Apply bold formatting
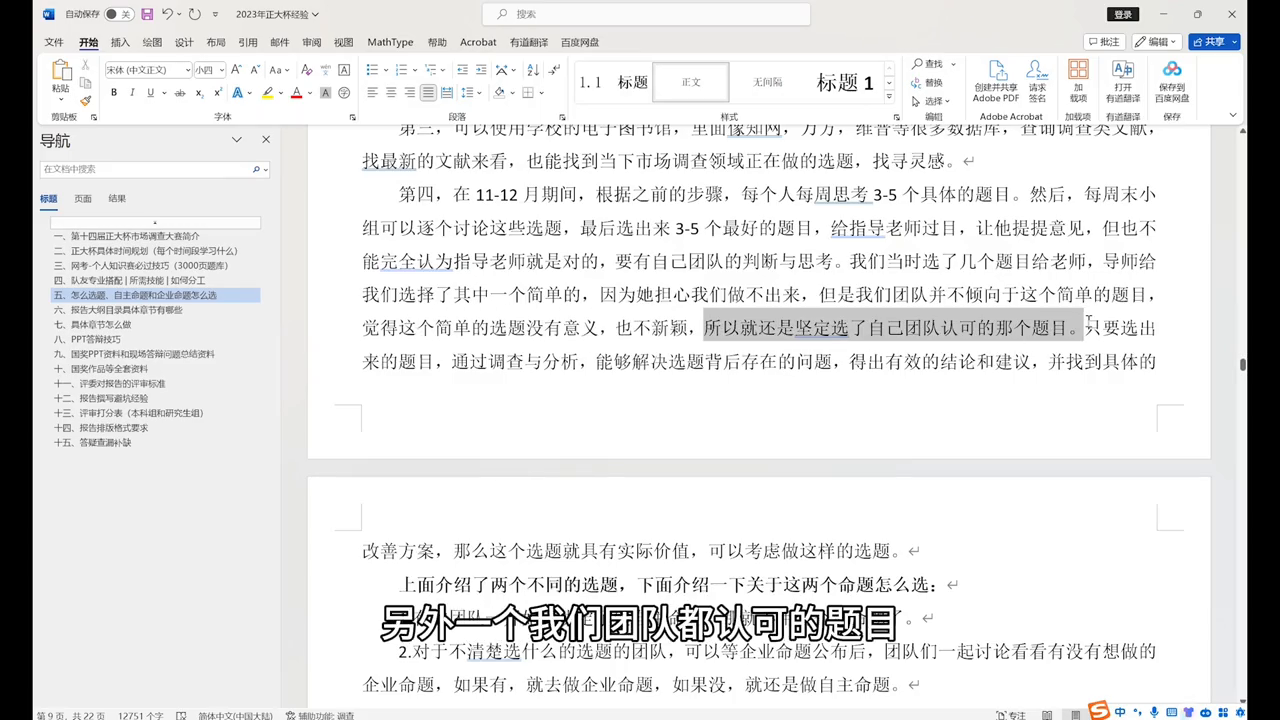This screenshot has height=720, width=1280. click(x=114, y=93)
